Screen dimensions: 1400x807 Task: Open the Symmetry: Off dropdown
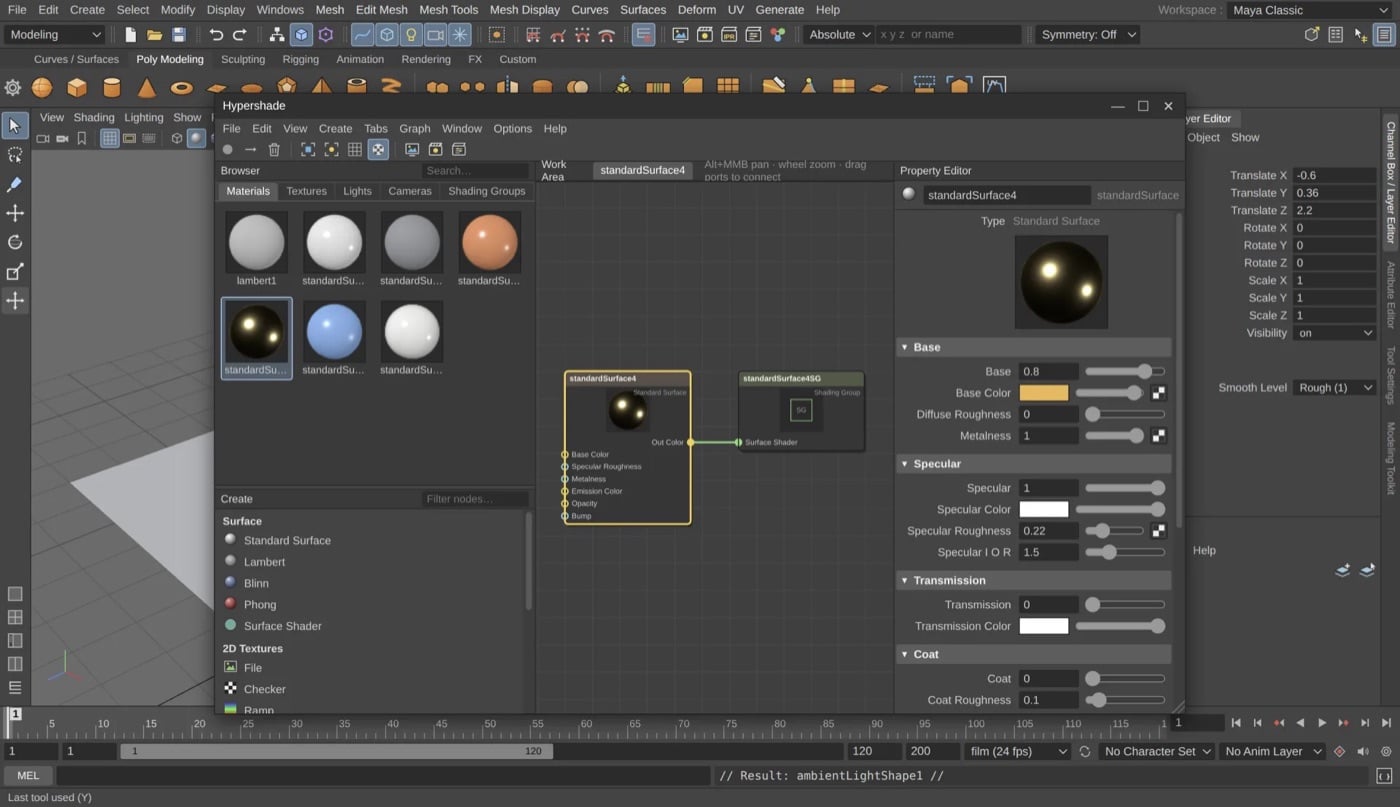(x=1087, y=34)
